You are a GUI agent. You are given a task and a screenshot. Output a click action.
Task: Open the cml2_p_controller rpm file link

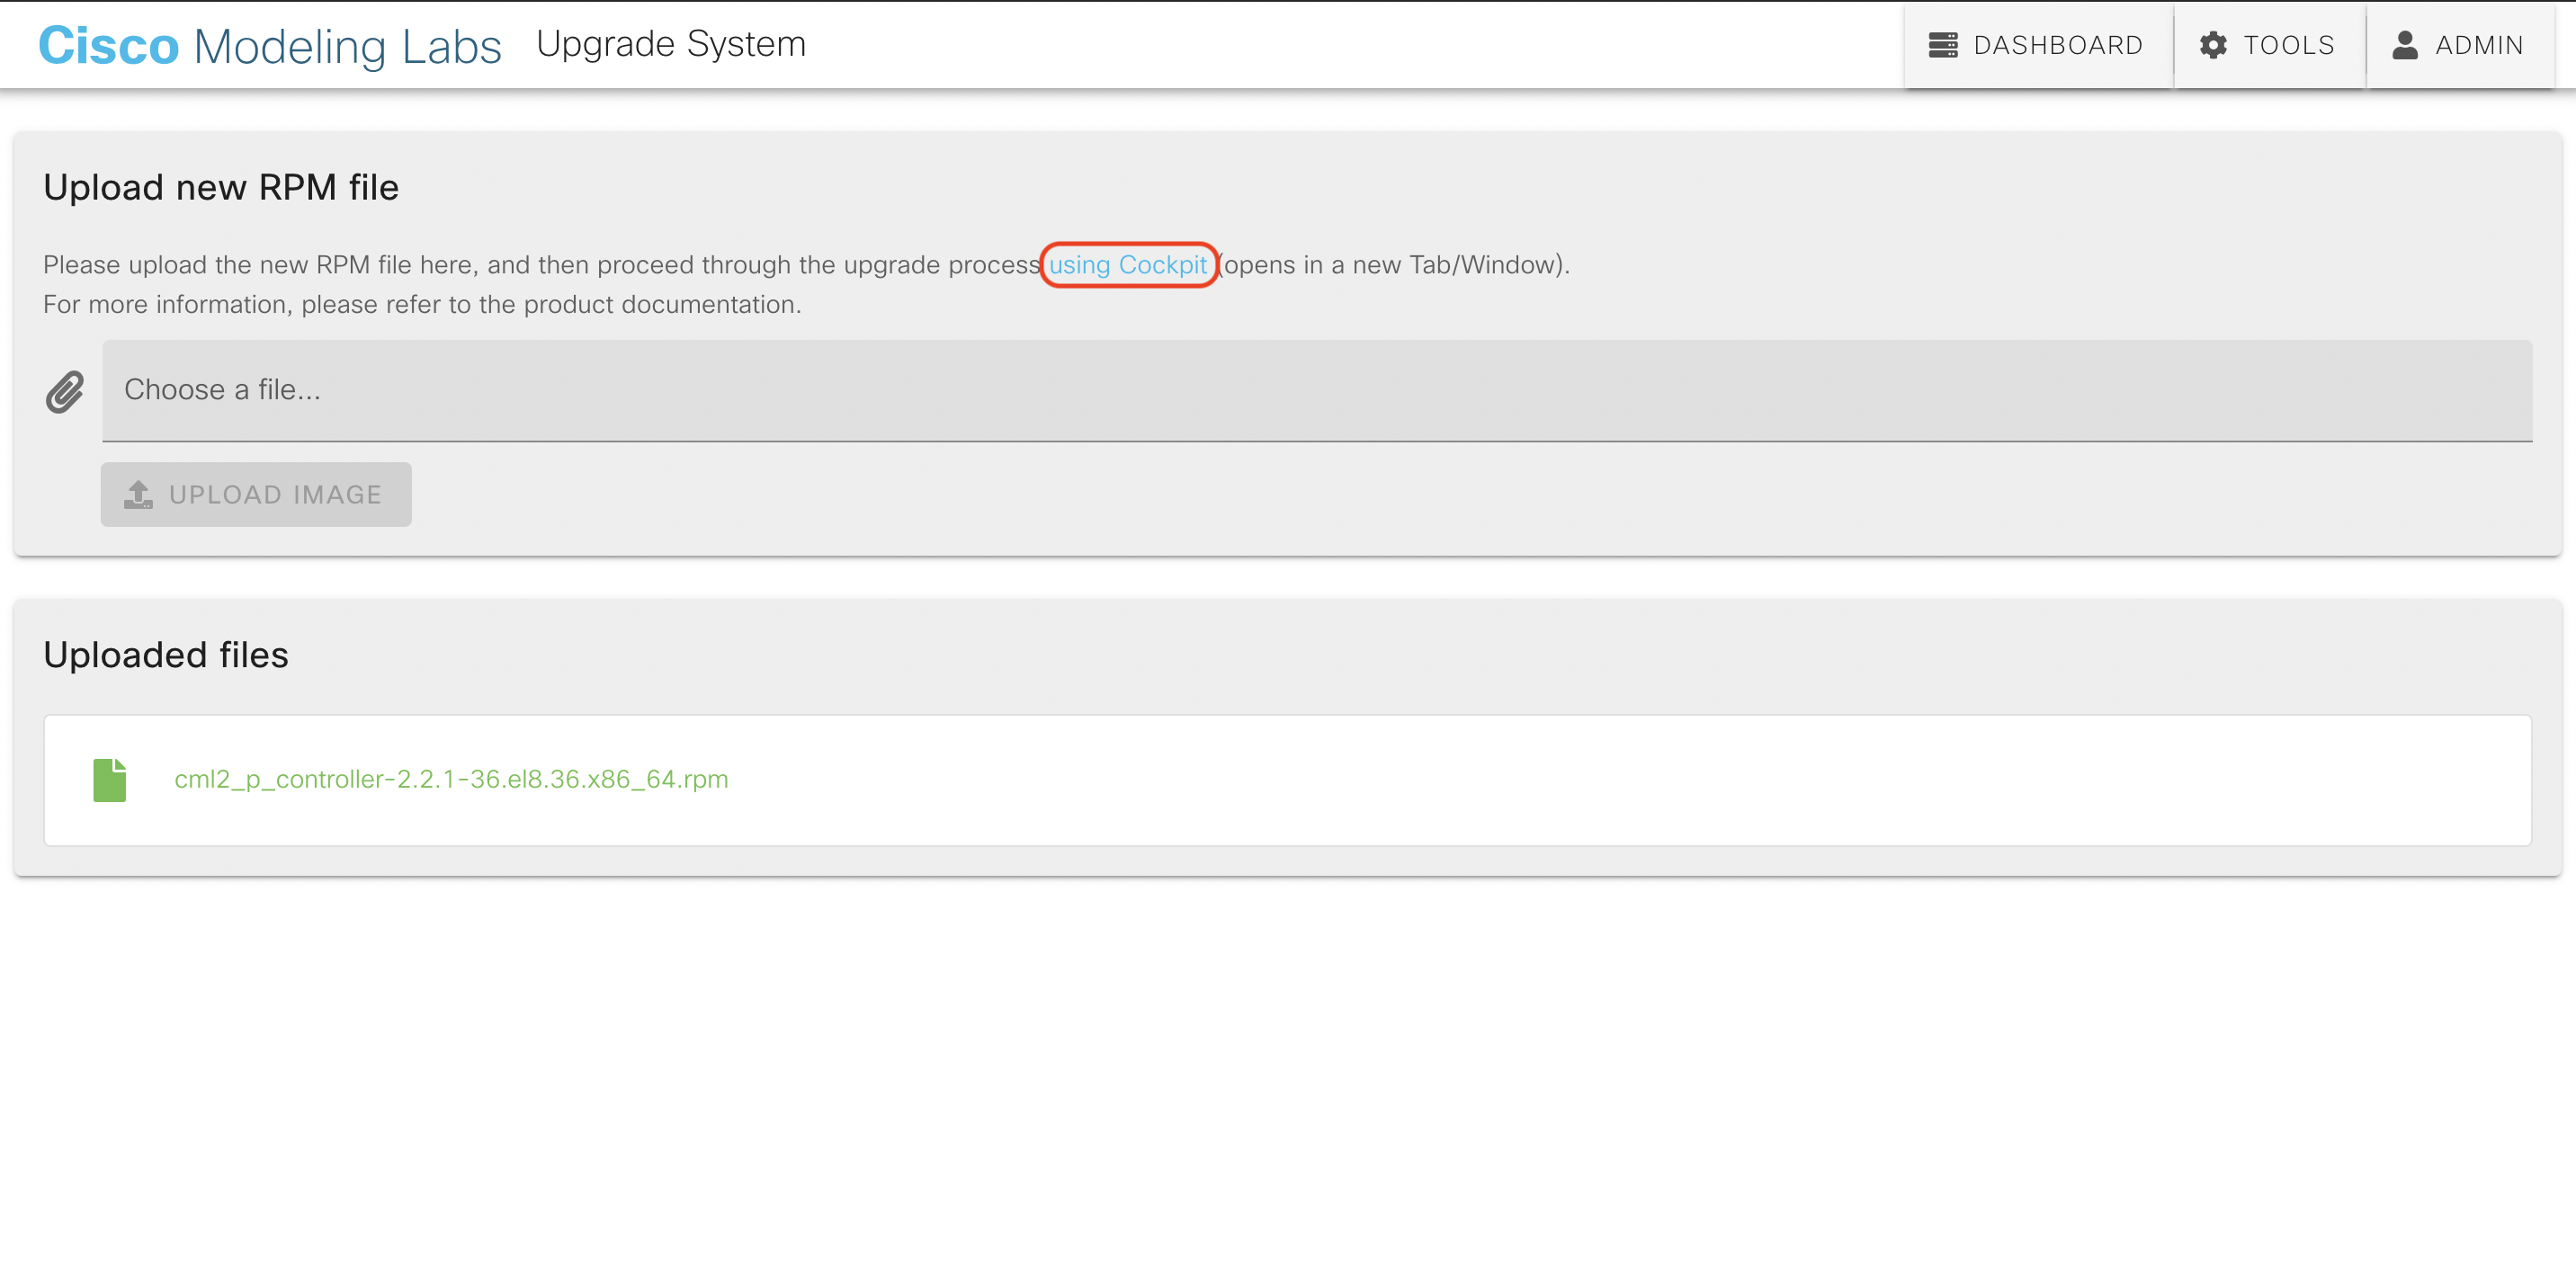(x=451, y=779)
